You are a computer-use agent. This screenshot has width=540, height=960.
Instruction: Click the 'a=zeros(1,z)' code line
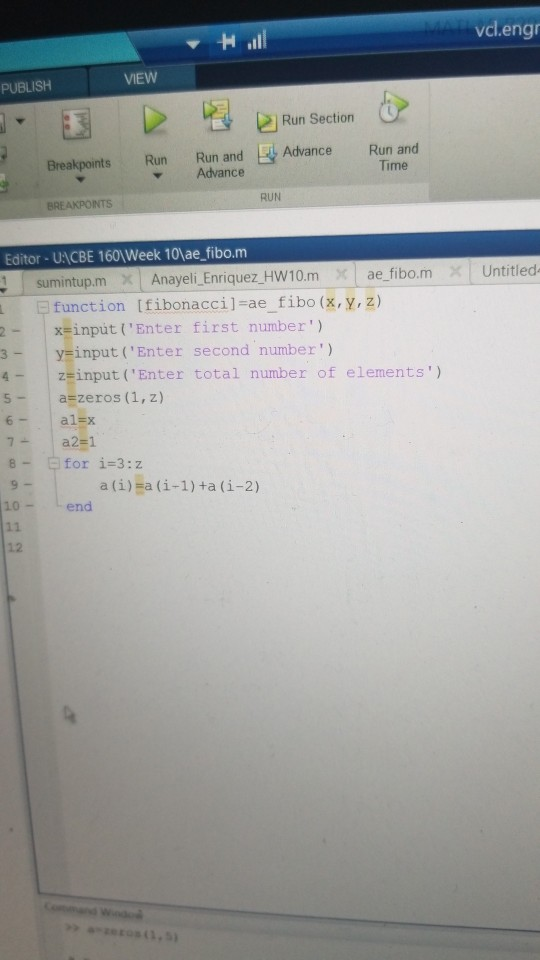tap(110, 397)
